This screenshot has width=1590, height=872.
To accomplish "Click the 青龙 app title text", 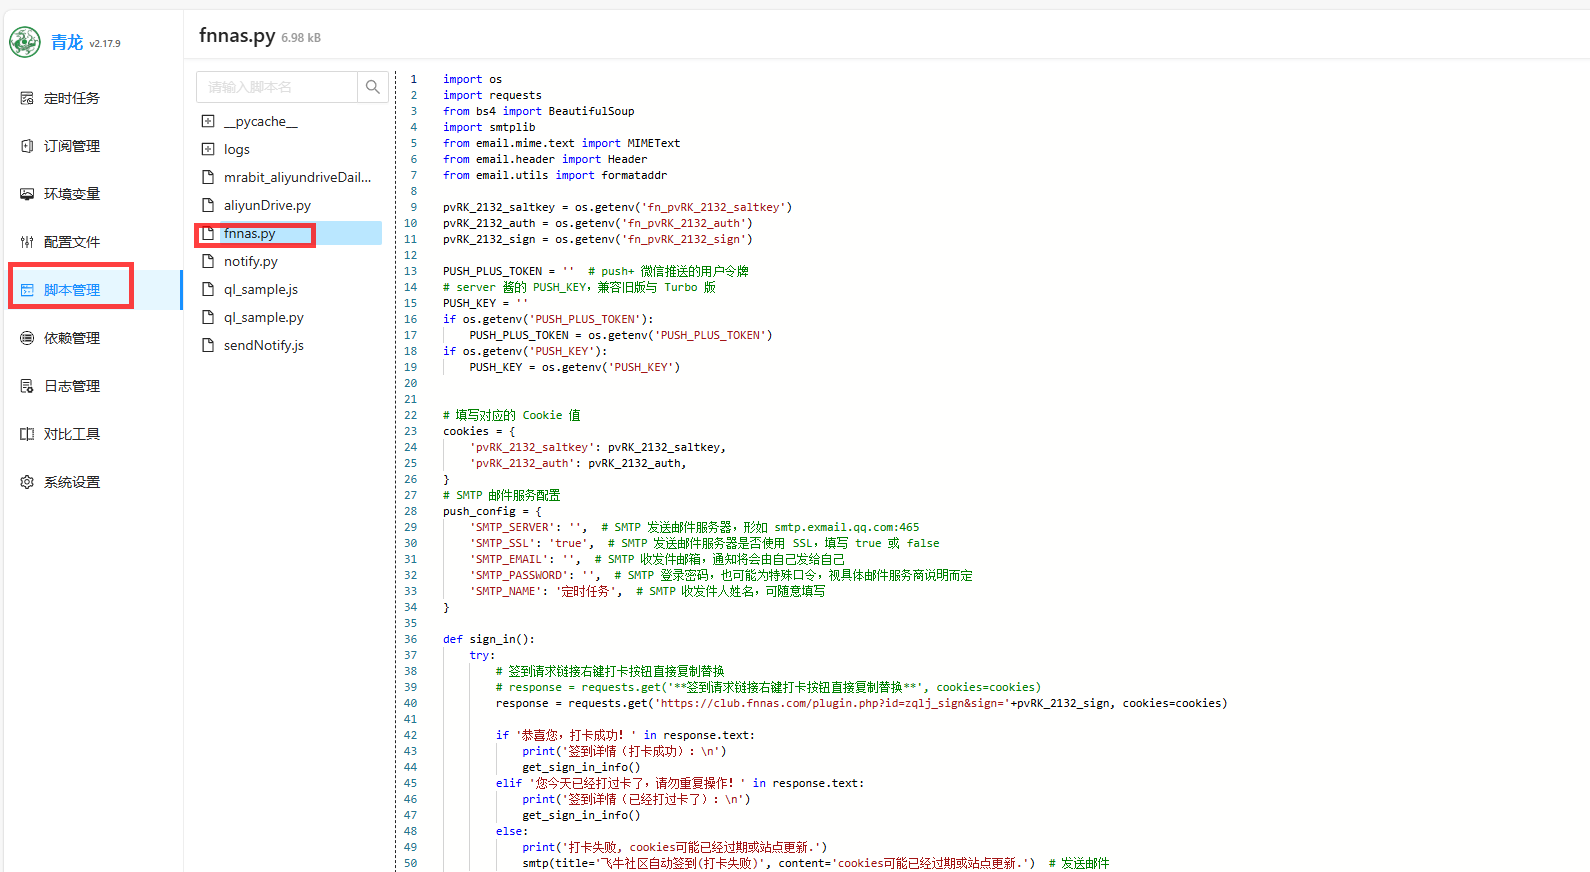I will (x=67, y=42).
